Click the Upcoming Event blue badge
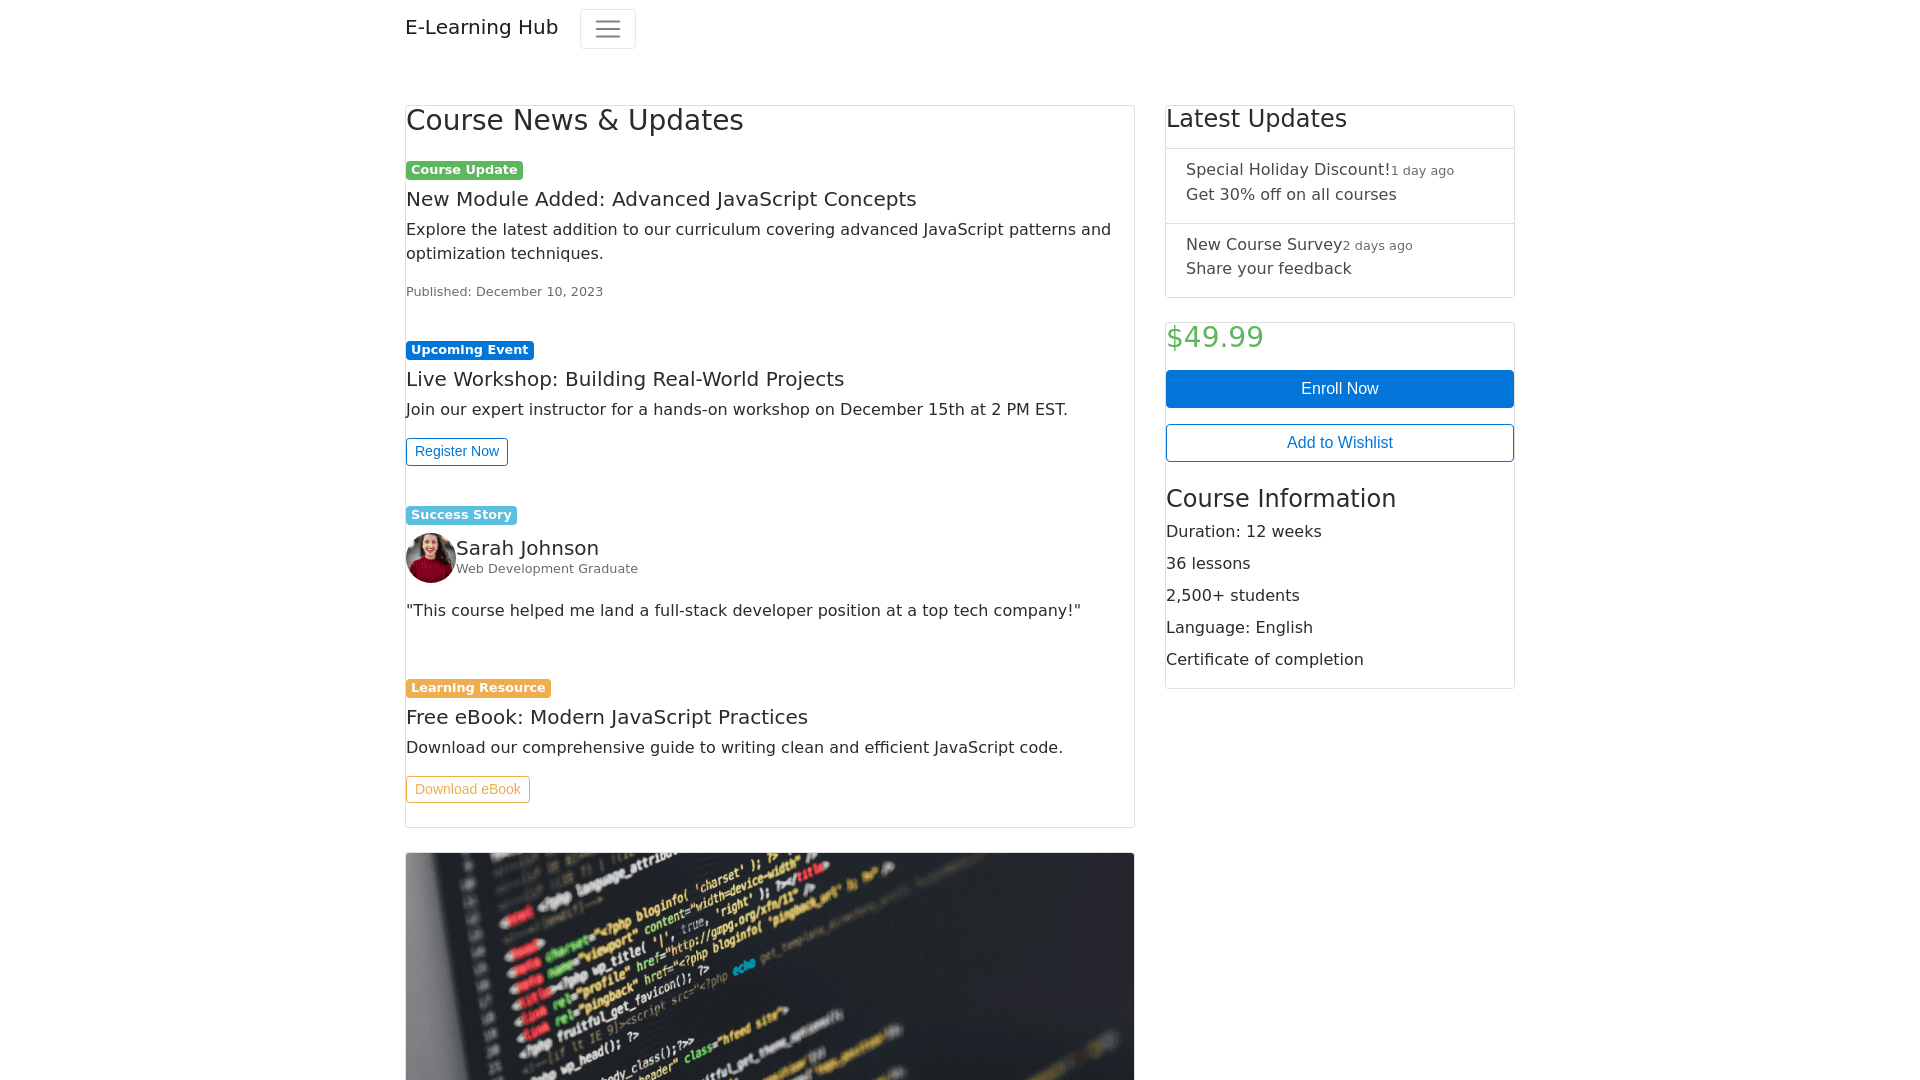The image size is (1920, 1080). pyautogui.click(x=469, y=350)
